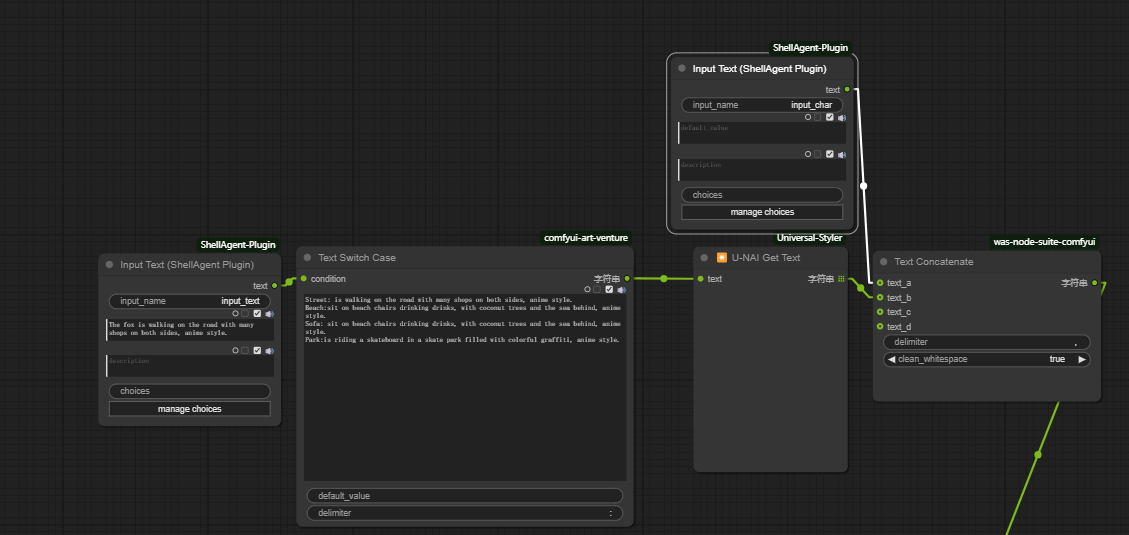Screen dimensions: 1129x535
Task: Select circle radio above input_text description
Action: pyautogui.click(x=235, y=350)
